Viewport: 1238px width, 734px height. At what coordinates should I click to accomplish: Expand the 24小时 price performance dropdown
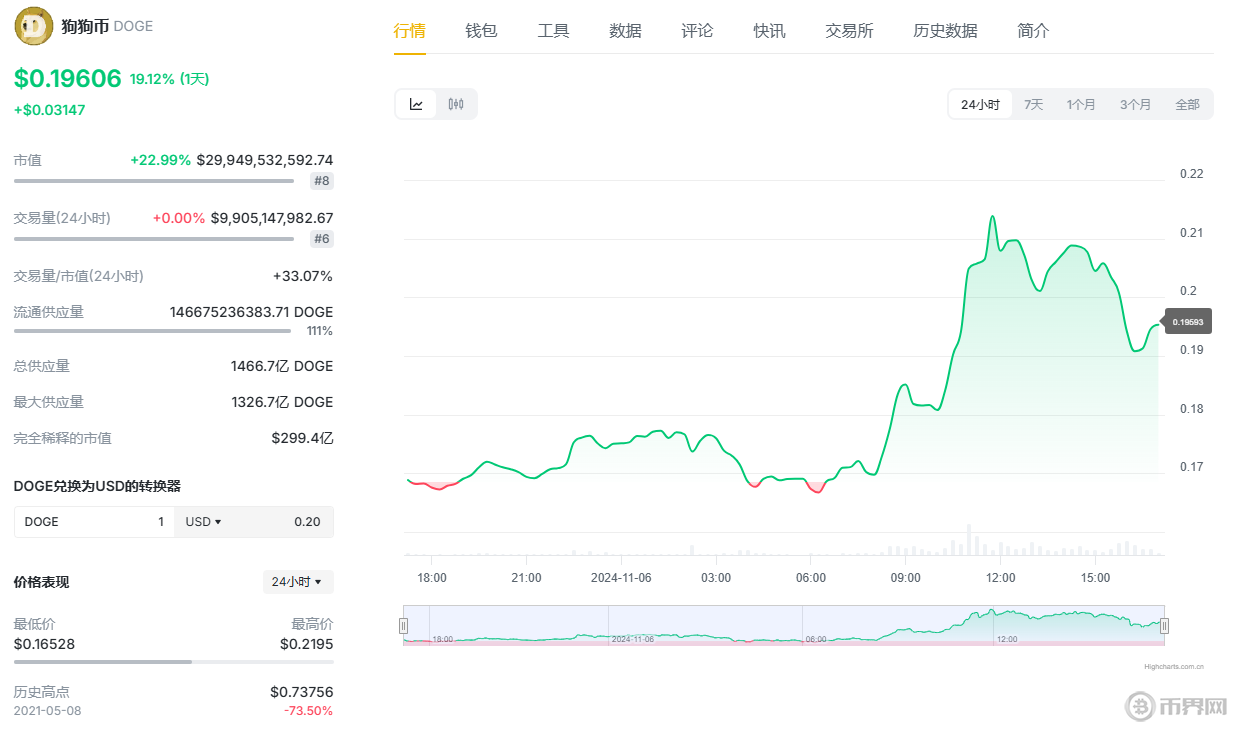click(x=297, y=582)
